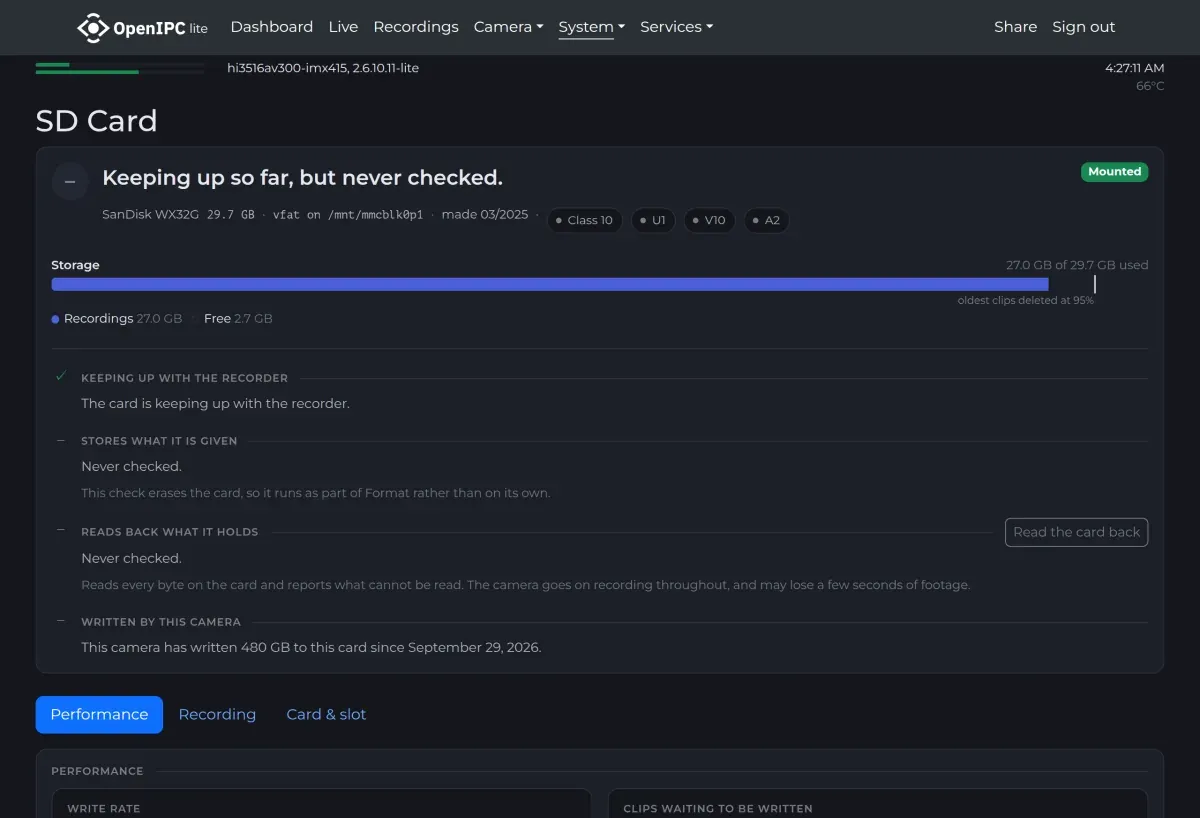Click the OpenIPC logo icon
This screenshot has height=818, width=1200.
click(93, 27)
